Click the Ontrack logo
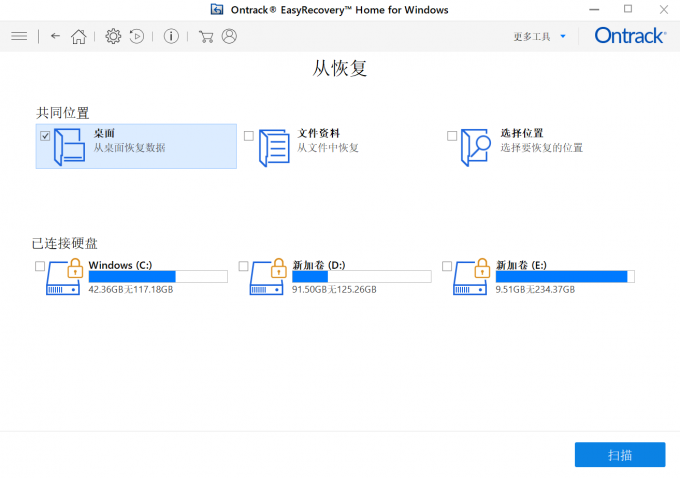 [630, 36]
